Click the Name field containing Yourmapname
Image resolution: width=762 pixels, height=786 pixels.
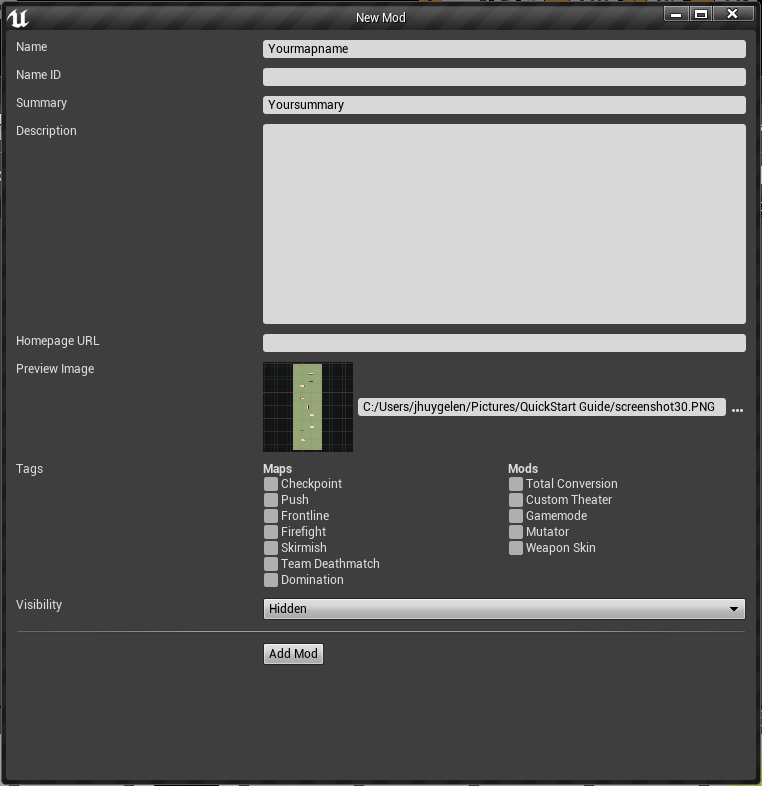504,49
